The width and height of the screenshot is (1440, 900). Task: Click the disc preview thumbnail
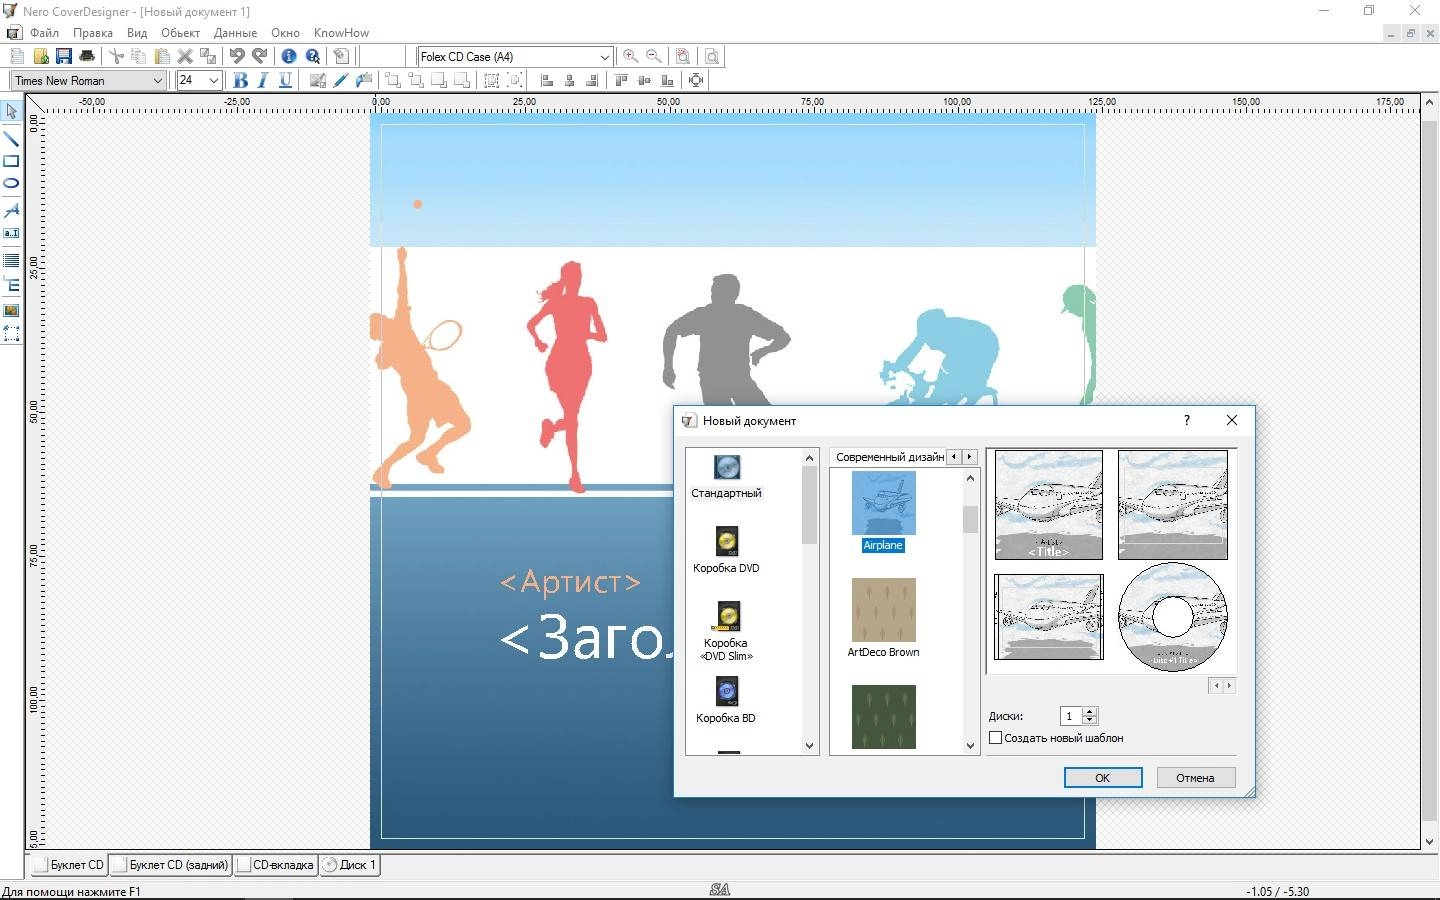(x=1172, y=616)
